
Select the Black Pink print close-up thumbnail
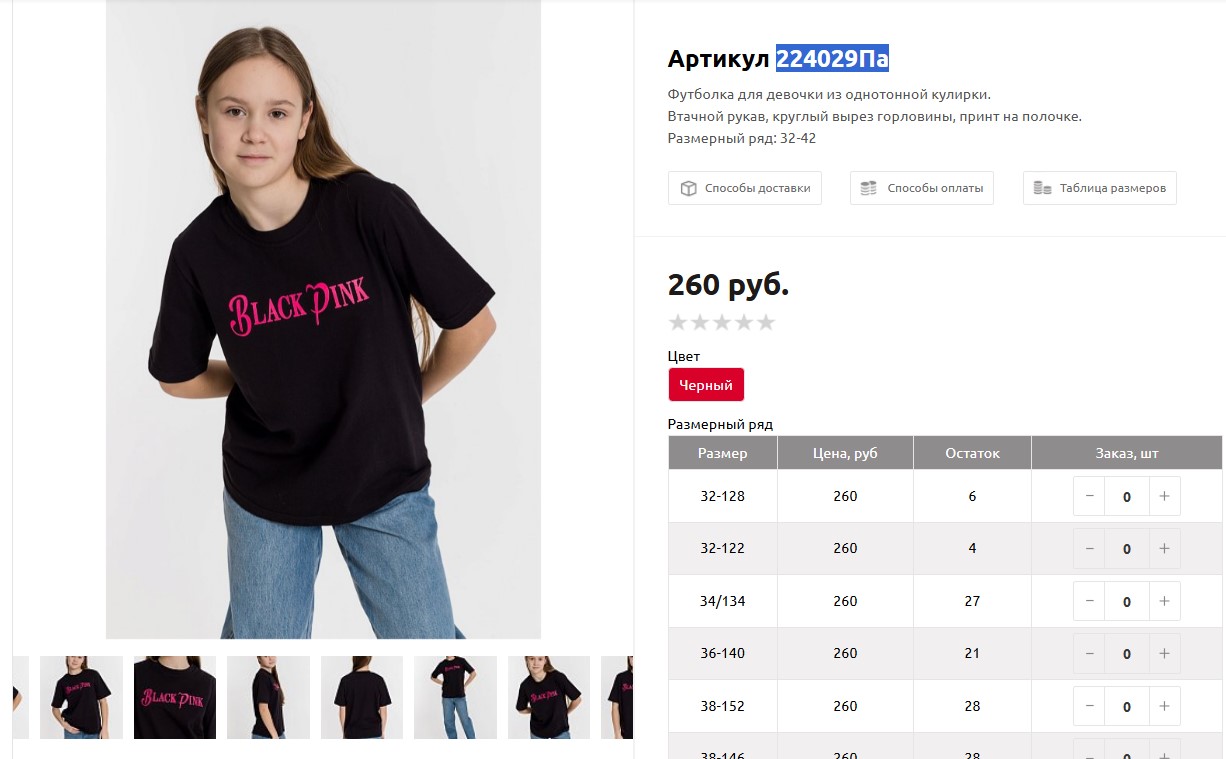pyautogui.click(x=175, y=697)
